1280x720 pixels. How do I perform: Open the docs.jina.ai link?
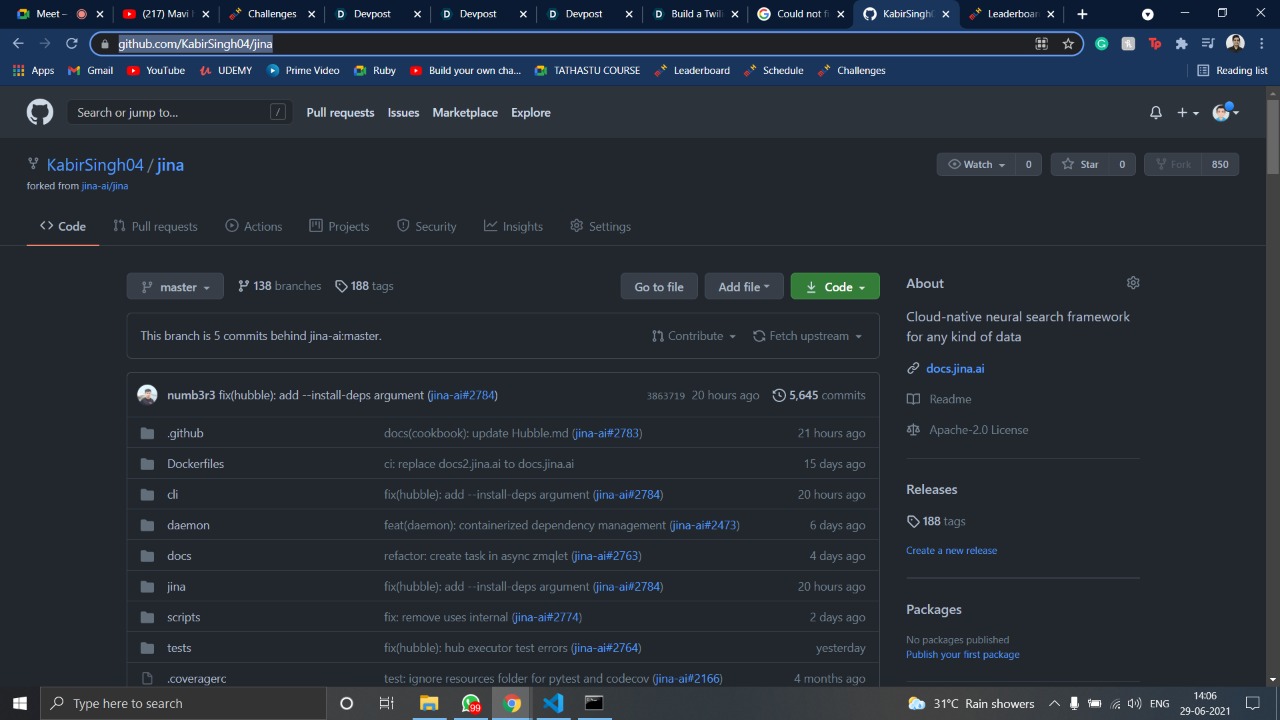pyautogui.click(x=955, y=368)
